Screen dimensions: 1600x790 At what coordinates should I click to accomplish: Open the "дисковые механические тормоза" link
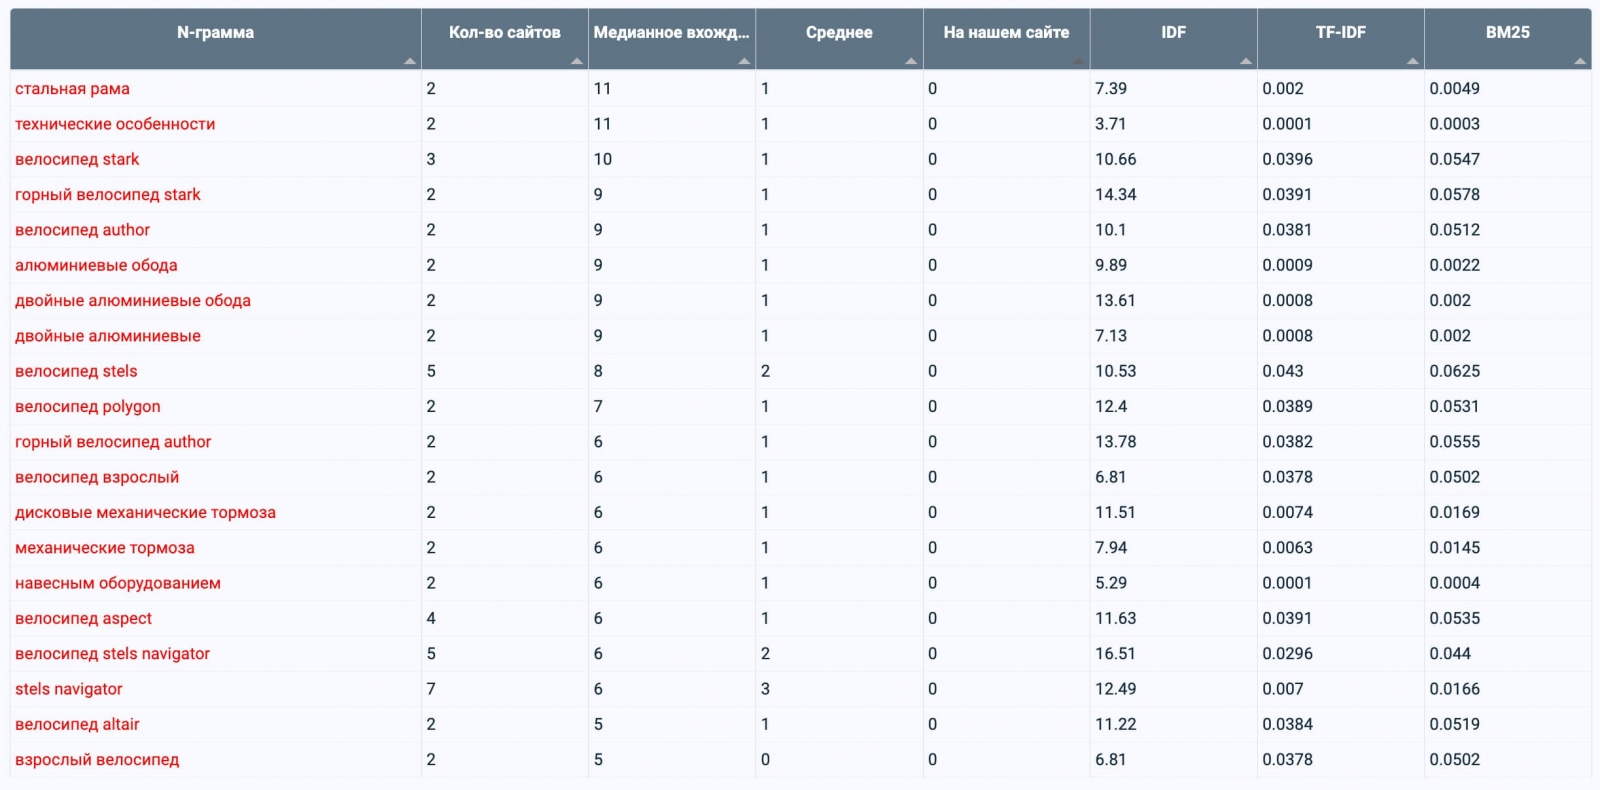coord(145,513)
